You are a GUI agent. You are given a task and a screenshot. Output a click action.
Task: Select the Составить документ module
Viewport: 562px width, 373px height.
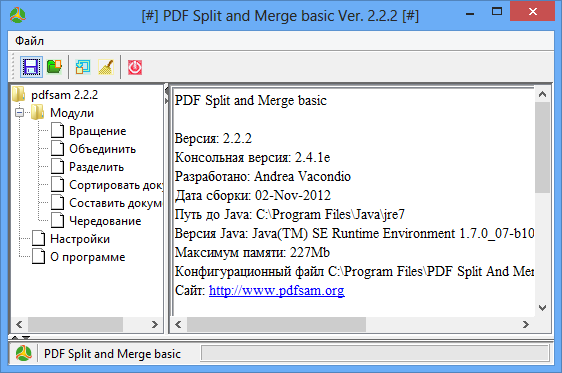(116, 203)
